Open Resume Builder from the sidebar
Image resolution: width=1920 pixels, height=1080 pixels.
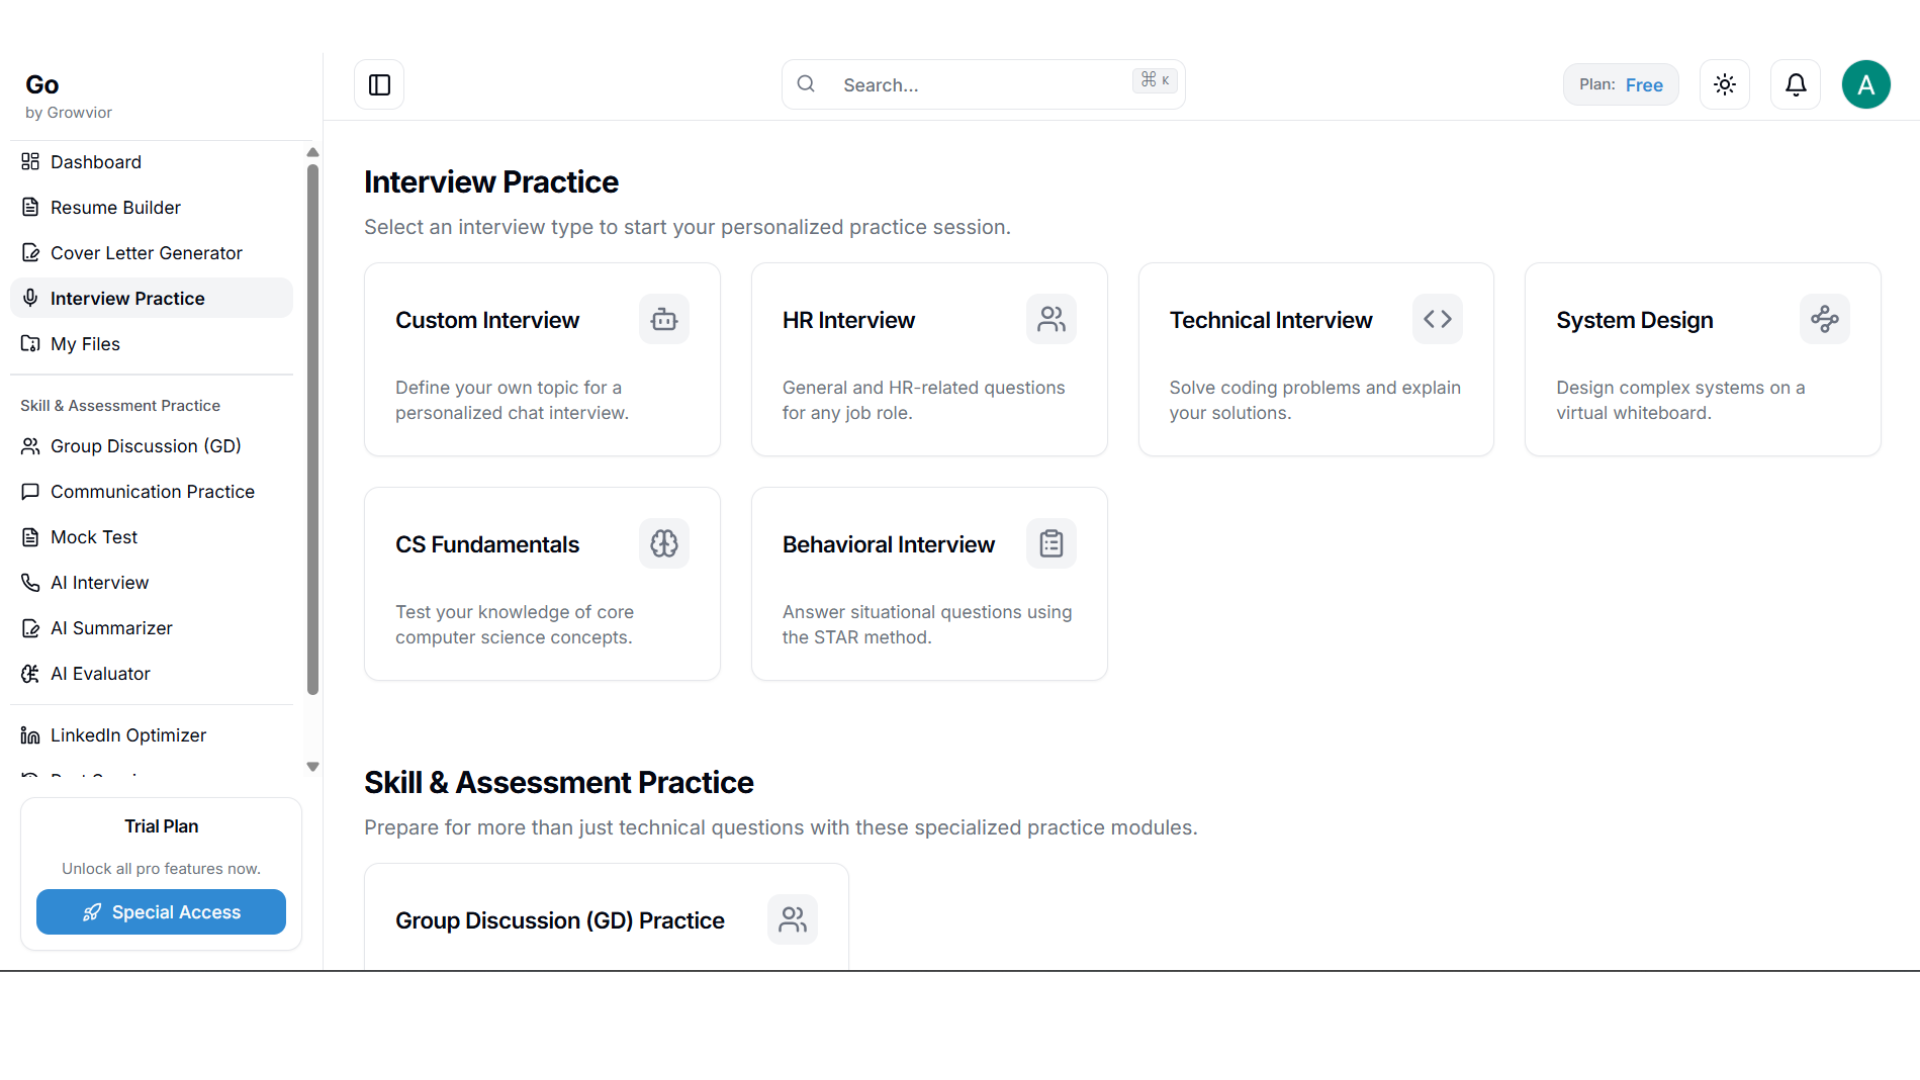(x=113, y=207)
